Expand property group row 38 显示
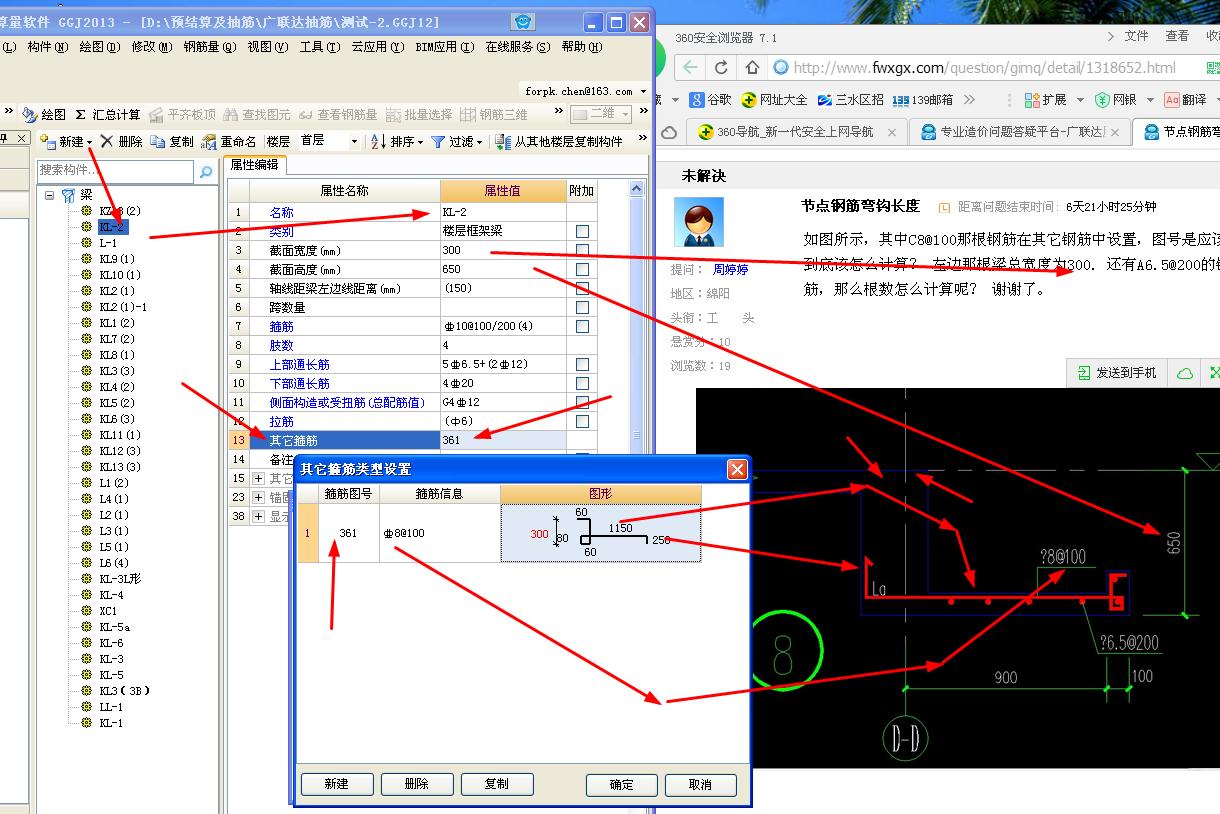Screen dimensions: 1220x814 (259, 516)
